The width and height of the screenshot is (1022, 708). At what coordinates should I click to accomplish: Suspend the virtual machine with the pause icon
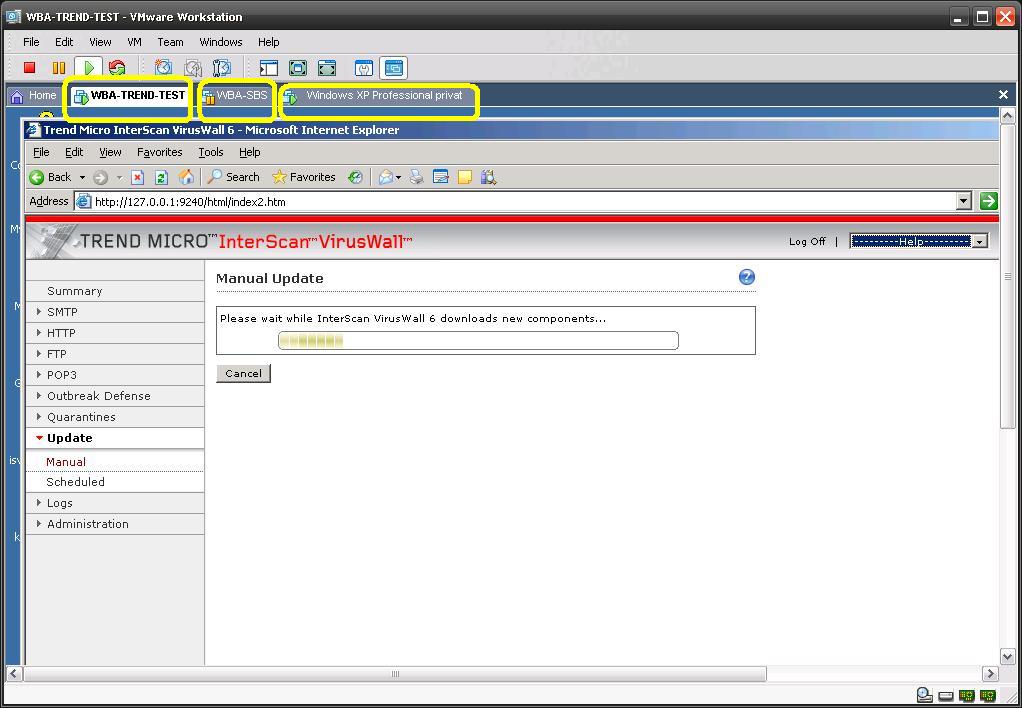tap(59, 67)
